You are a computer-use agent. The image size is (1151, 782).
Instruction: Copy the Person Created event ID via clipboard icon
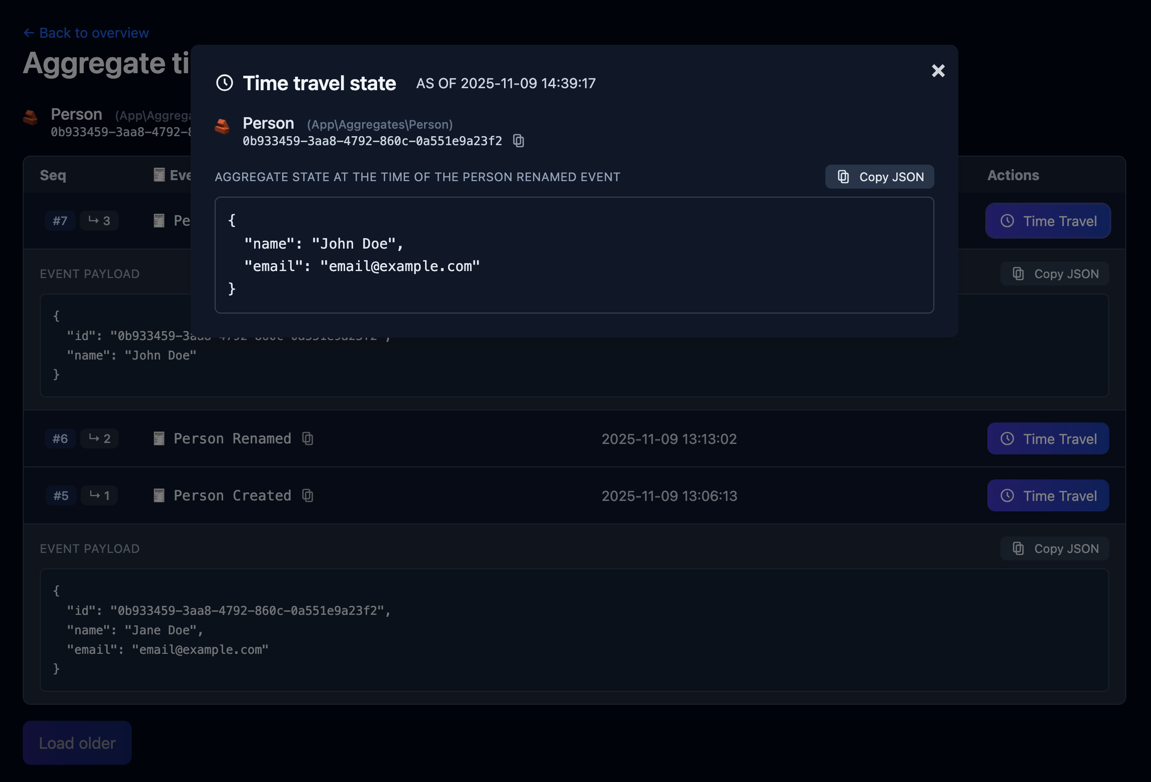point(307,495)
